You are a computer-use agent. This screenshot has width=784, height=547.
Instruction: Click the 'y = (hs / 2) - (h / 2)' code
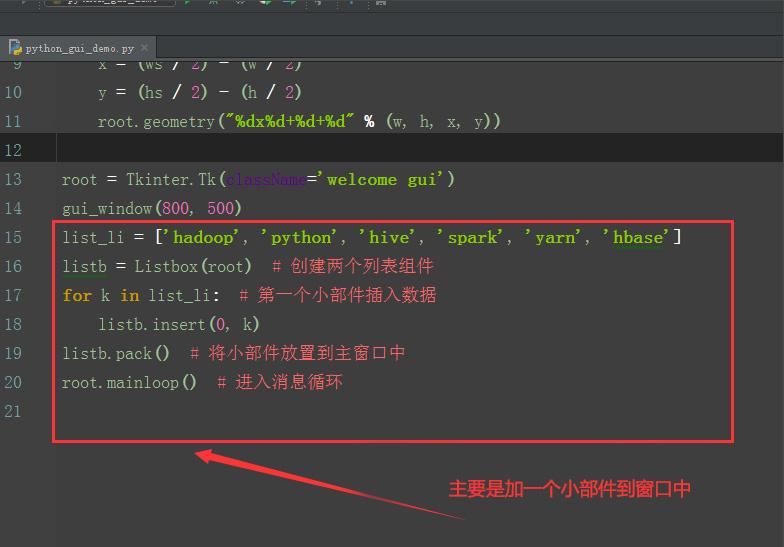200,92
